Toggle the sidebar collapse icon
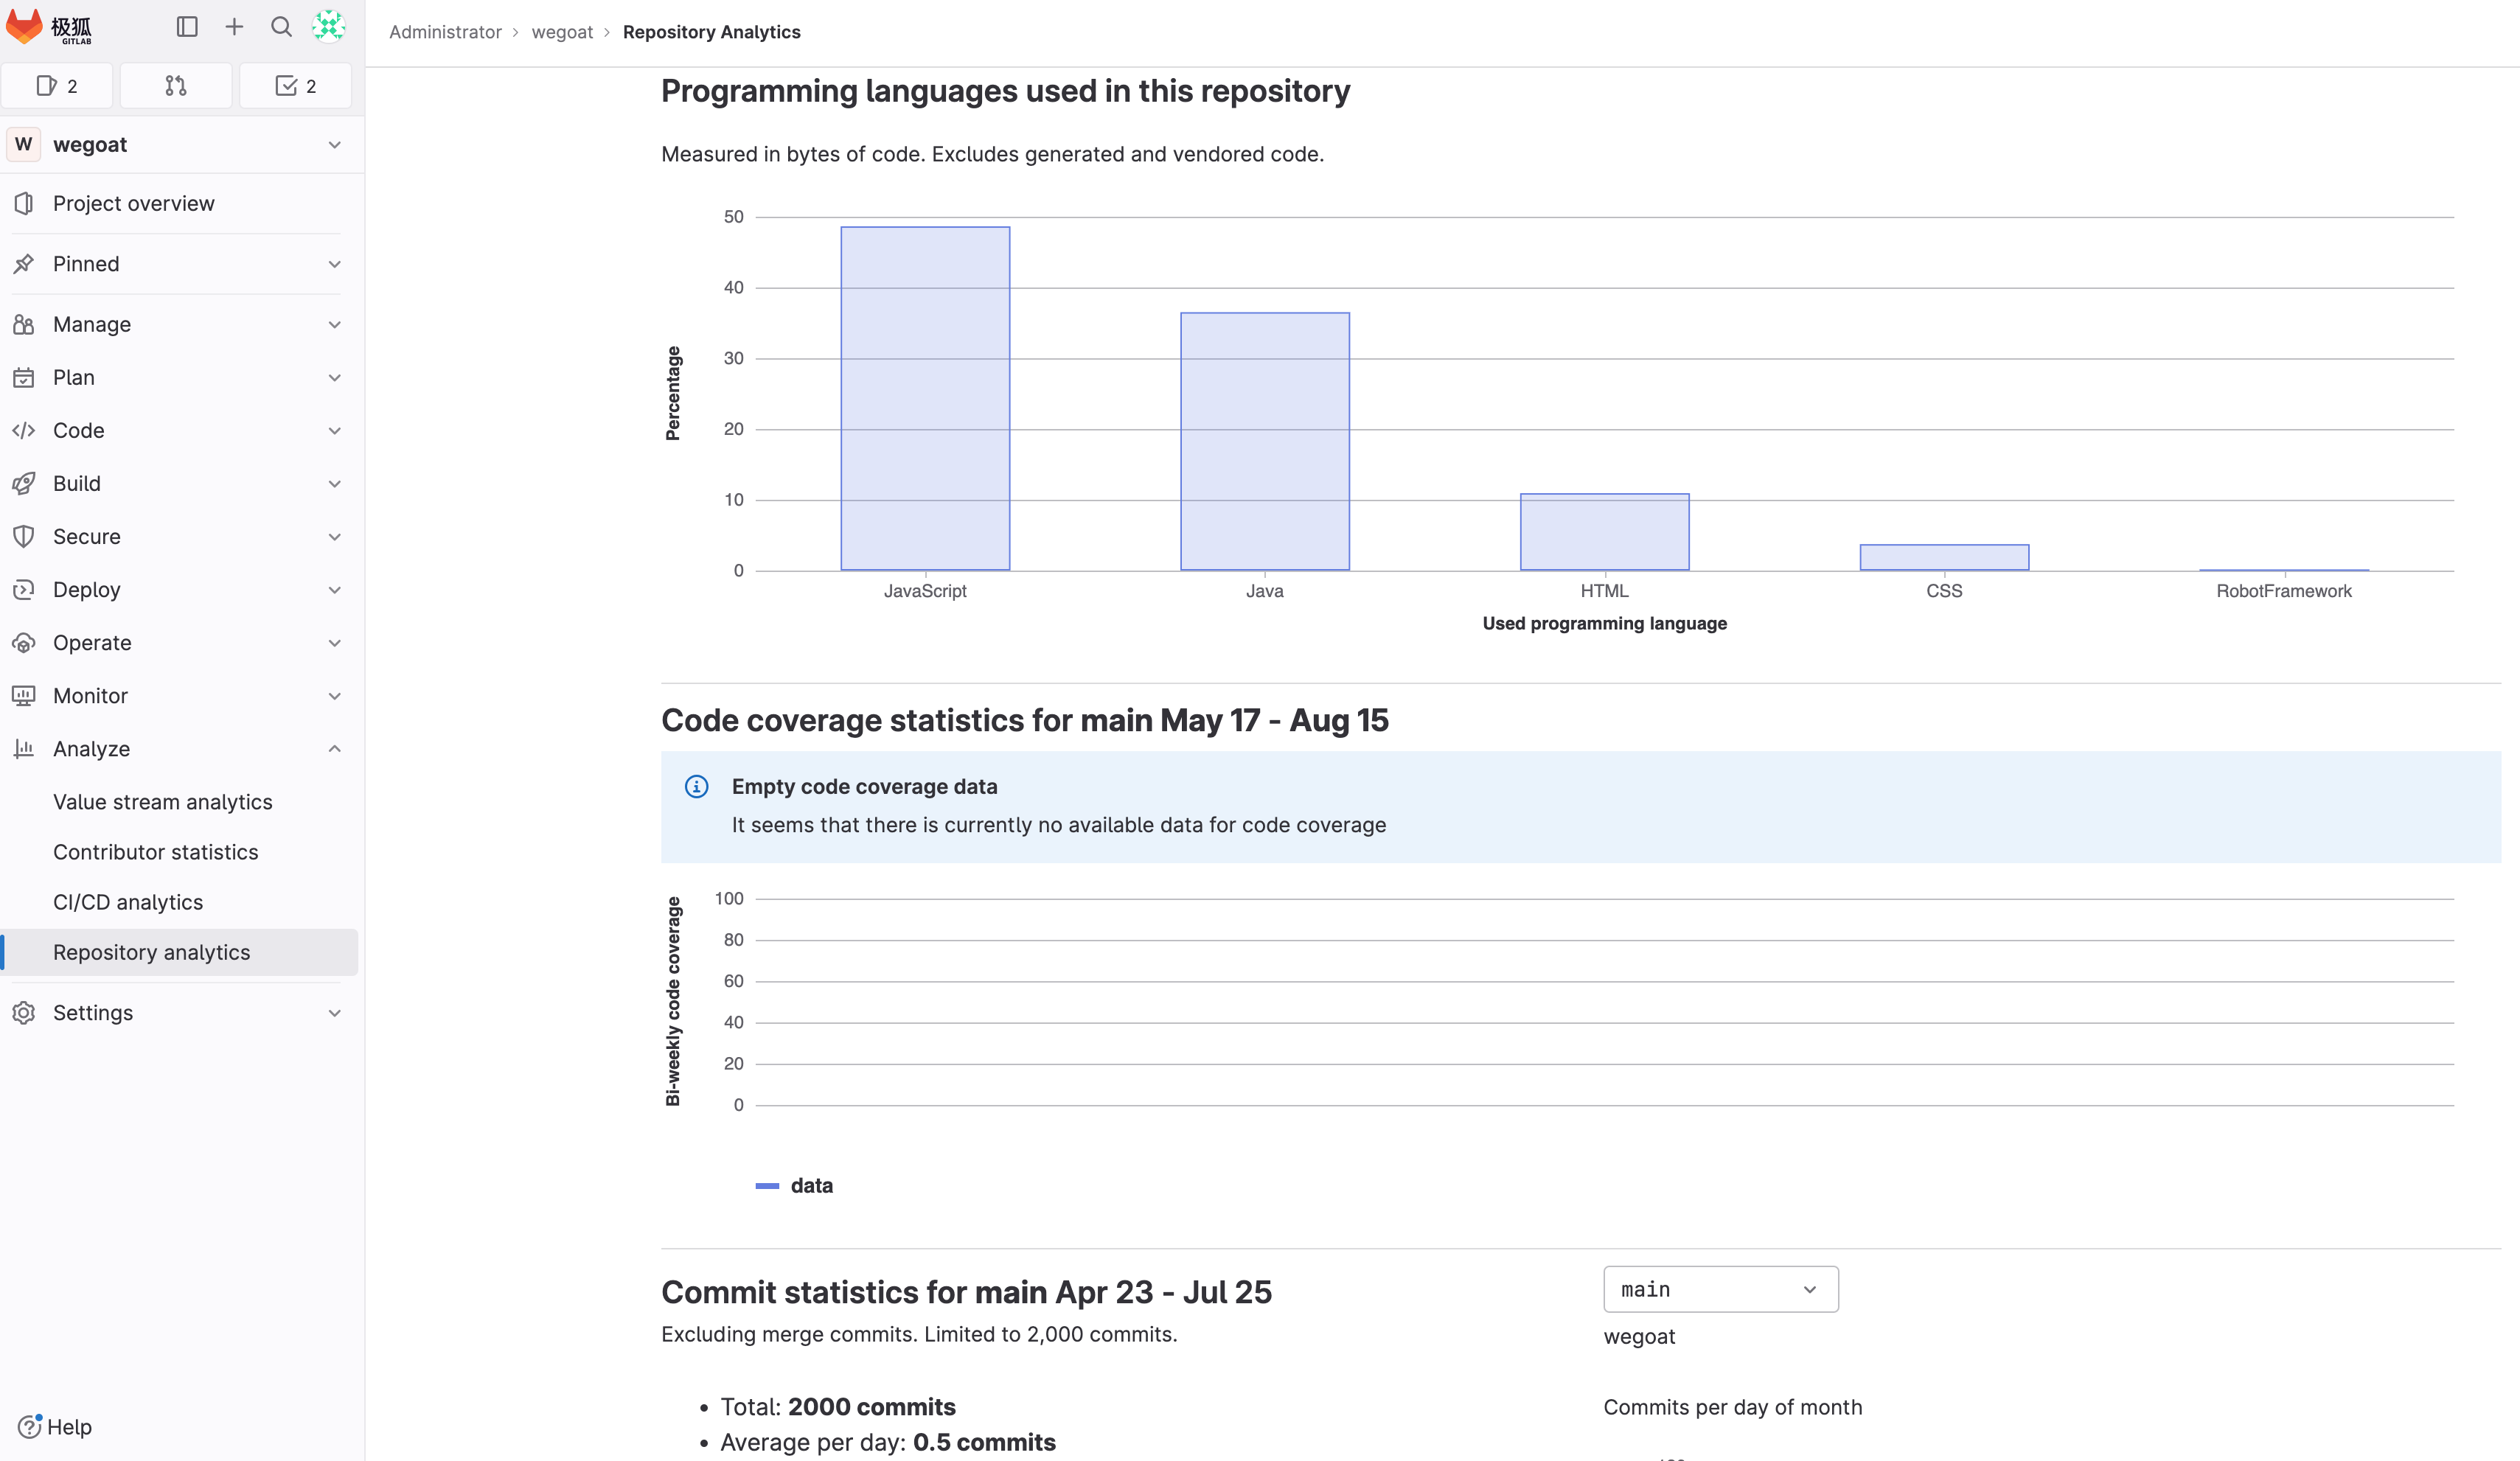This screenshot has height=1461, width=2520. [187, 27]
